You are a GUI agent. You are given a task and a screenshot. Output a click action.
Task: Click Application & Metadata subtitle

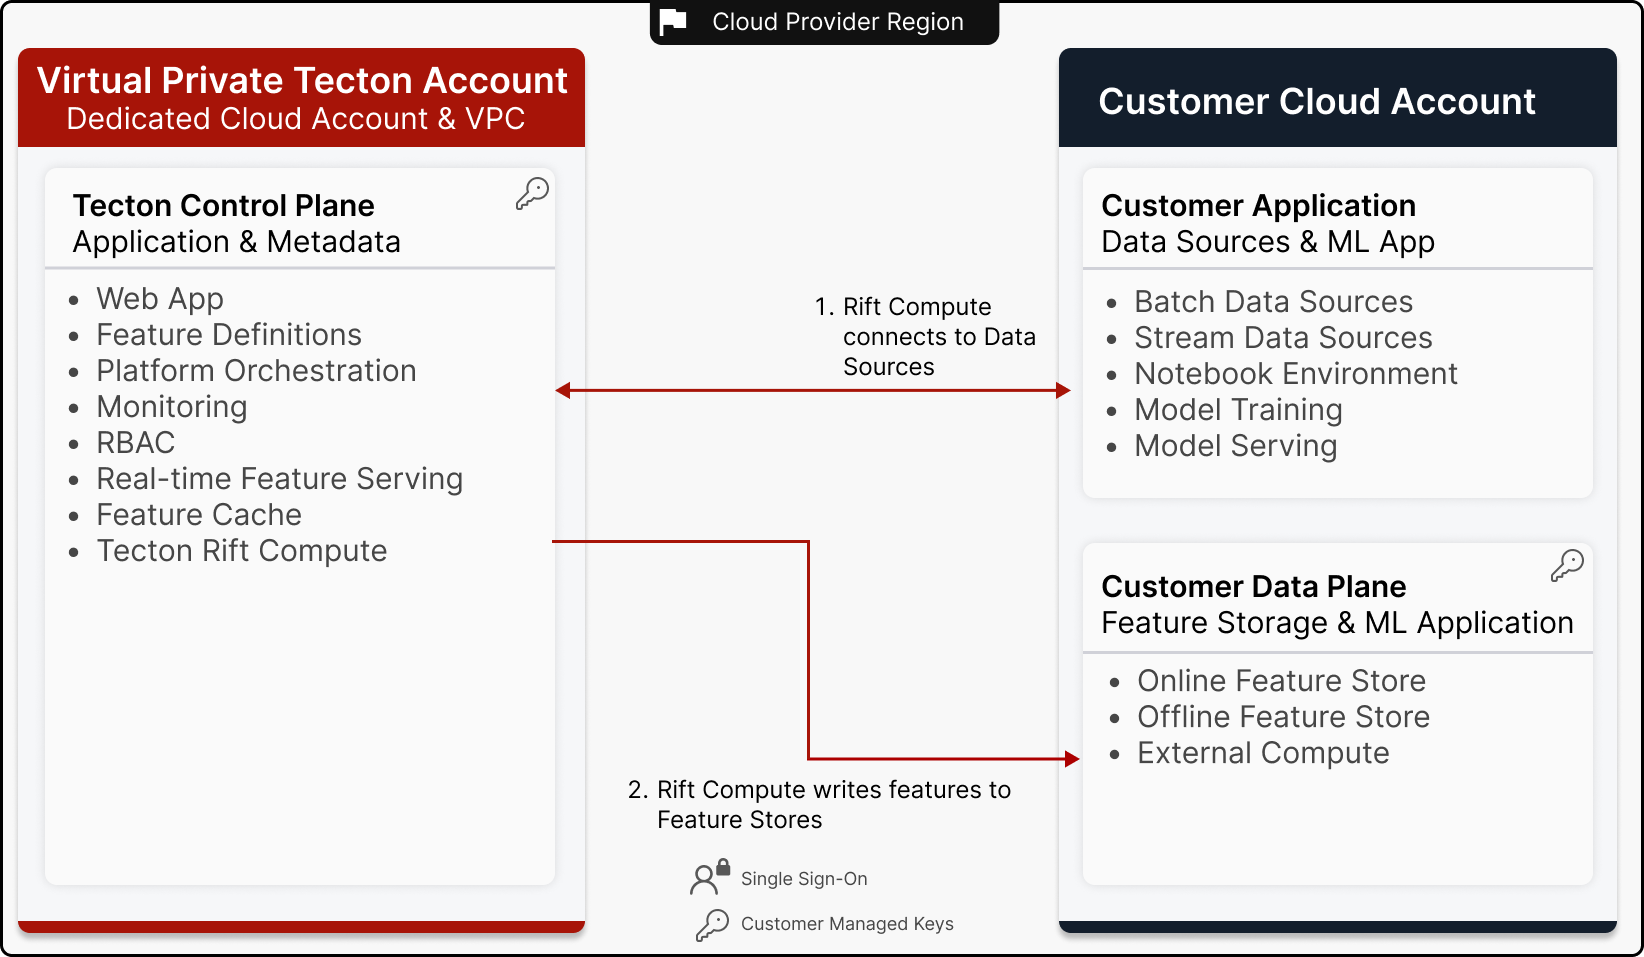point(237,241)
